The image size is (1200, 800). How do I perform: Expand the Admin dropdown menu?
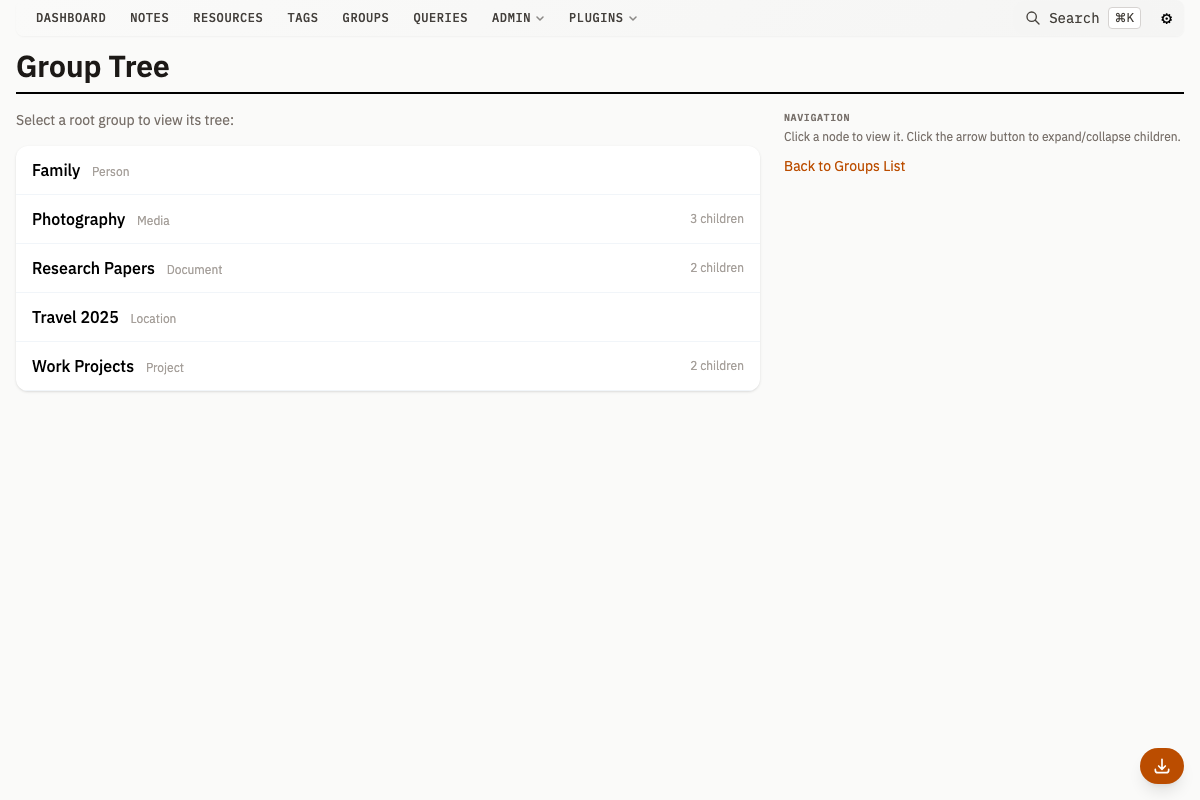[517, 18]
